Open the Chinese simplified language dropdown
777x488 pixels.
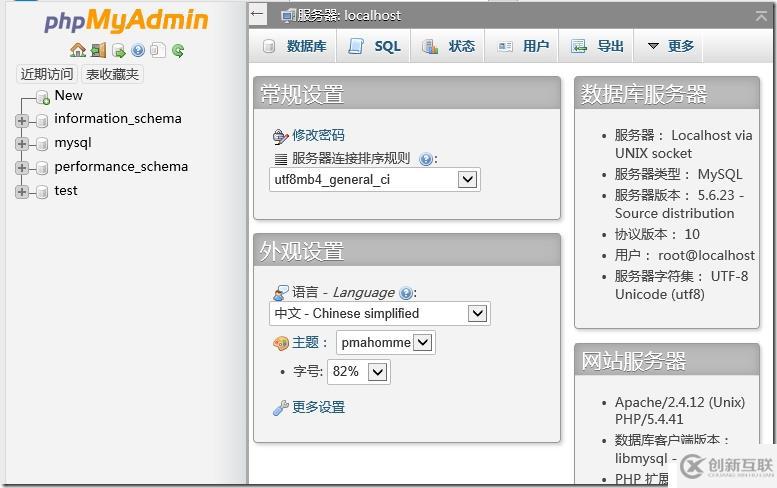pyautogui.click(x=380, y=314)
